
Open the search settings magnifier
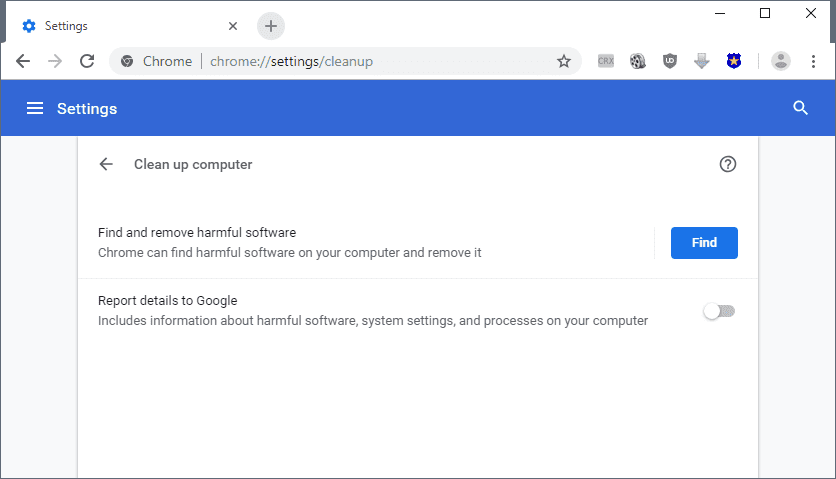pyautogui.click(x=800, y=108)
